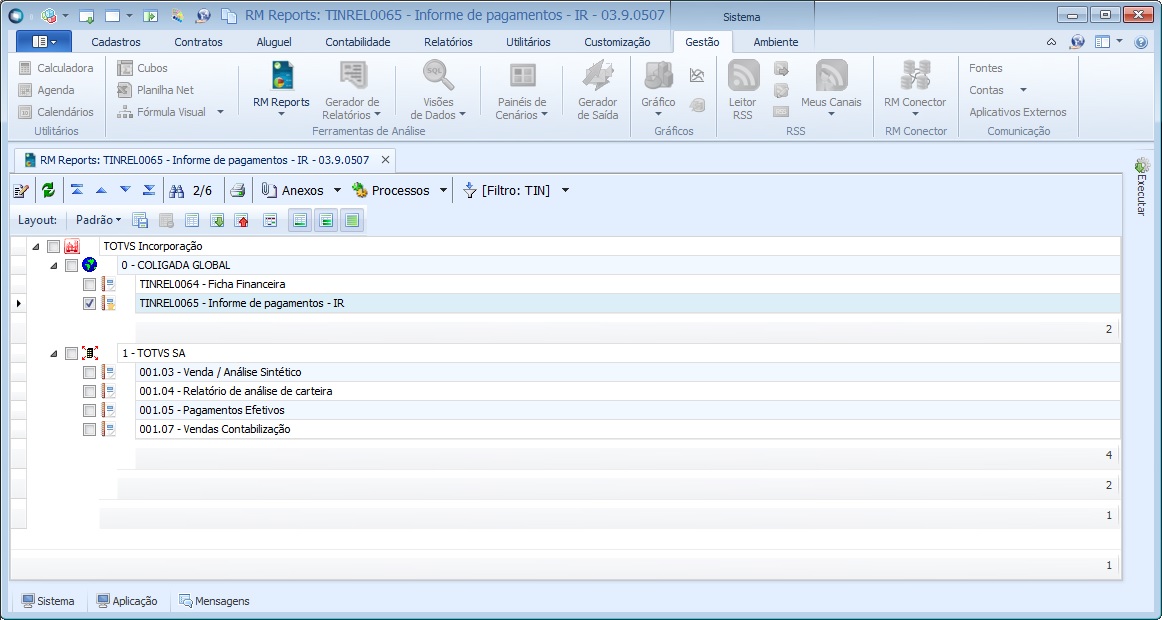
Task: Check 001.03 Venda / Análise Sintético checkbox
Action: coord(90,373)
